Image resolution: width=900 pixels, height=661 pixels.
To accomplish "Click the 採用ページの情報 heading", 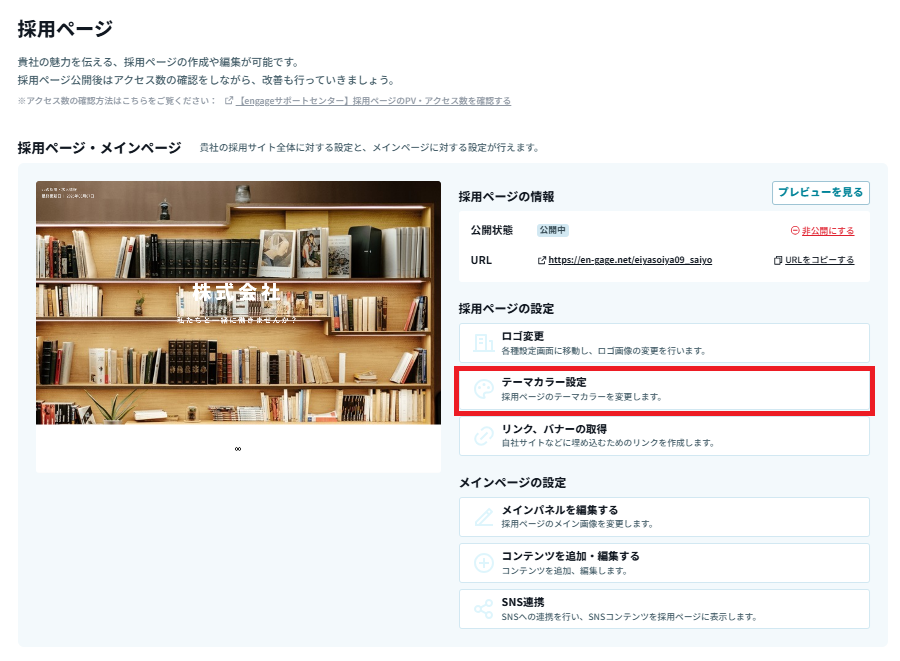I will (506, 197).
